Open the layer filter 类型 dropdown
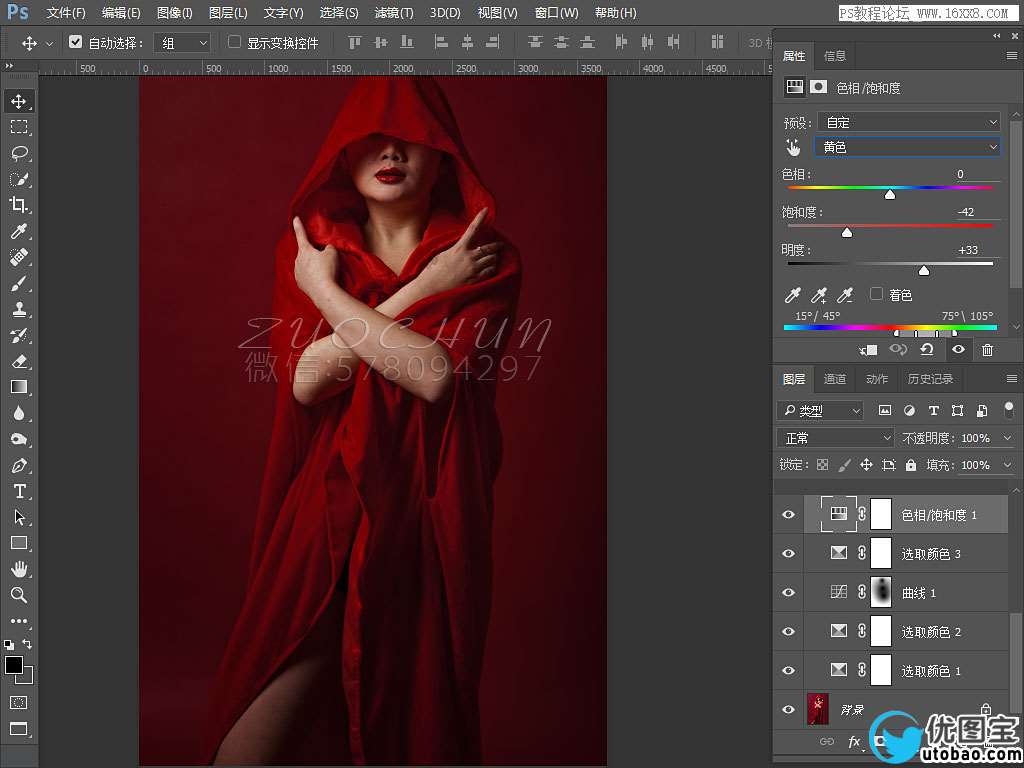 click(x=820, y=411)
